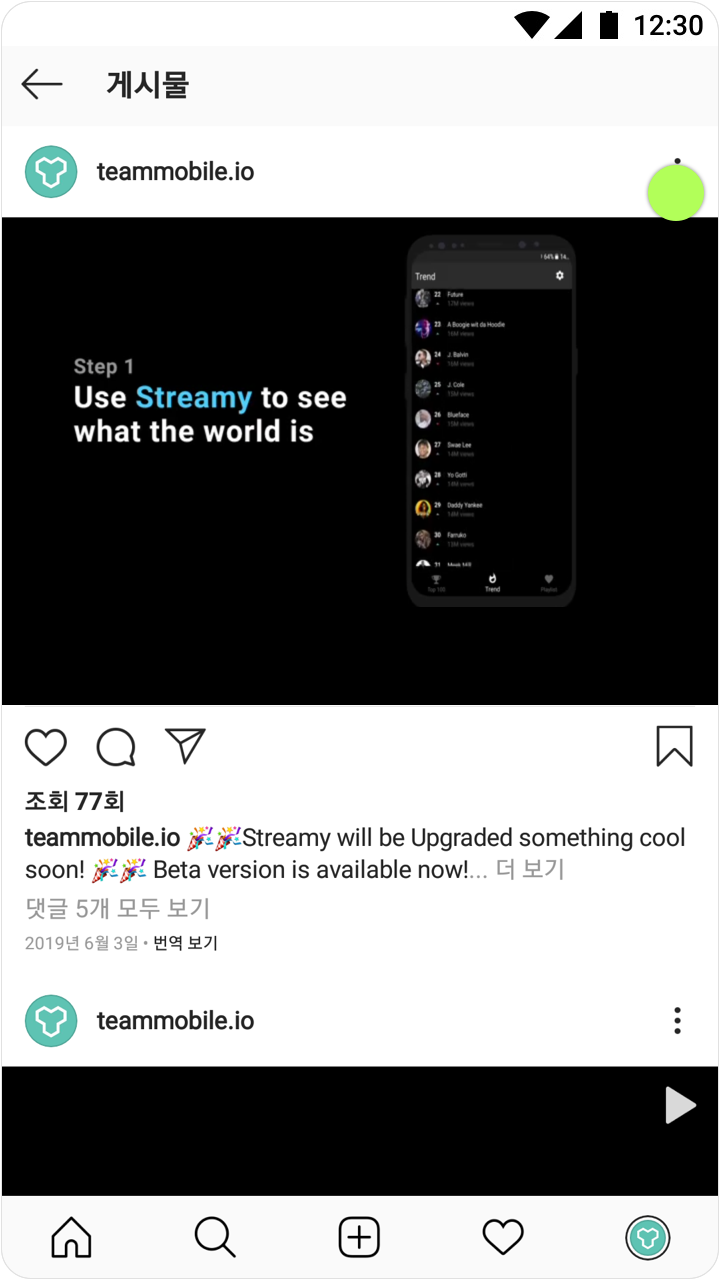Create new post with plus icon
This screenshot has width=720, height=1280.
click(x=359, y=1238)
